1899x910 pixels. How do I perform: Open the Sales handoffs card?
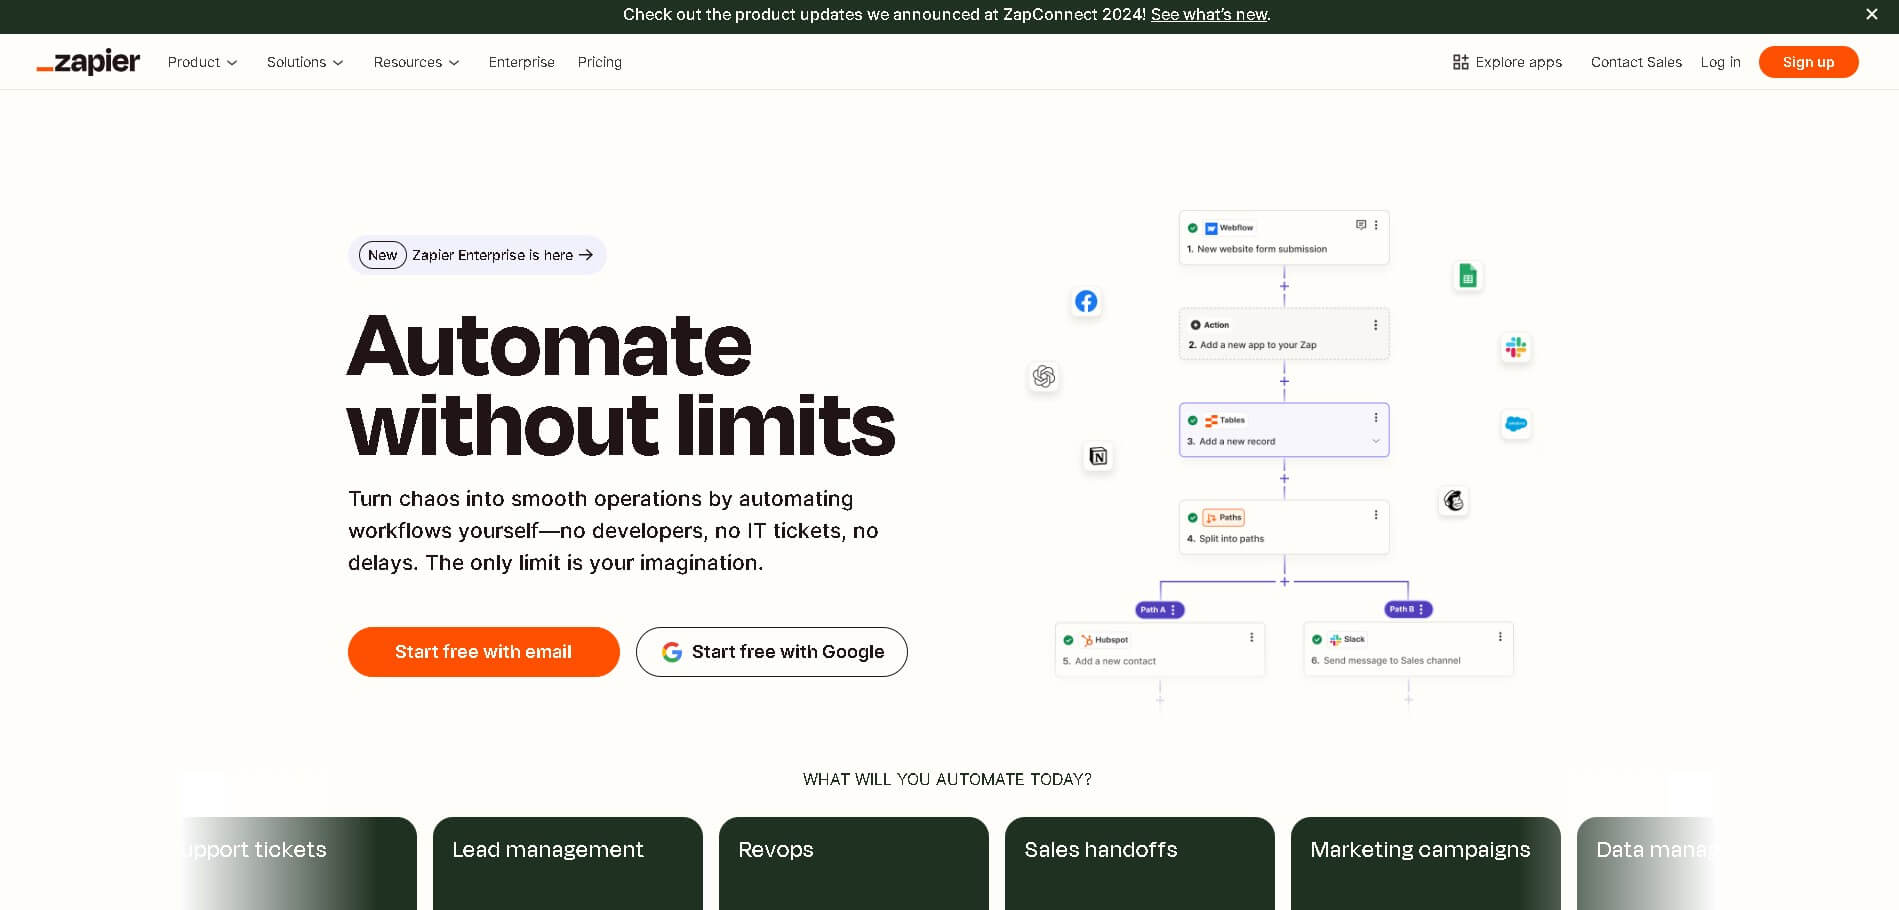(x=1140, y=864)
